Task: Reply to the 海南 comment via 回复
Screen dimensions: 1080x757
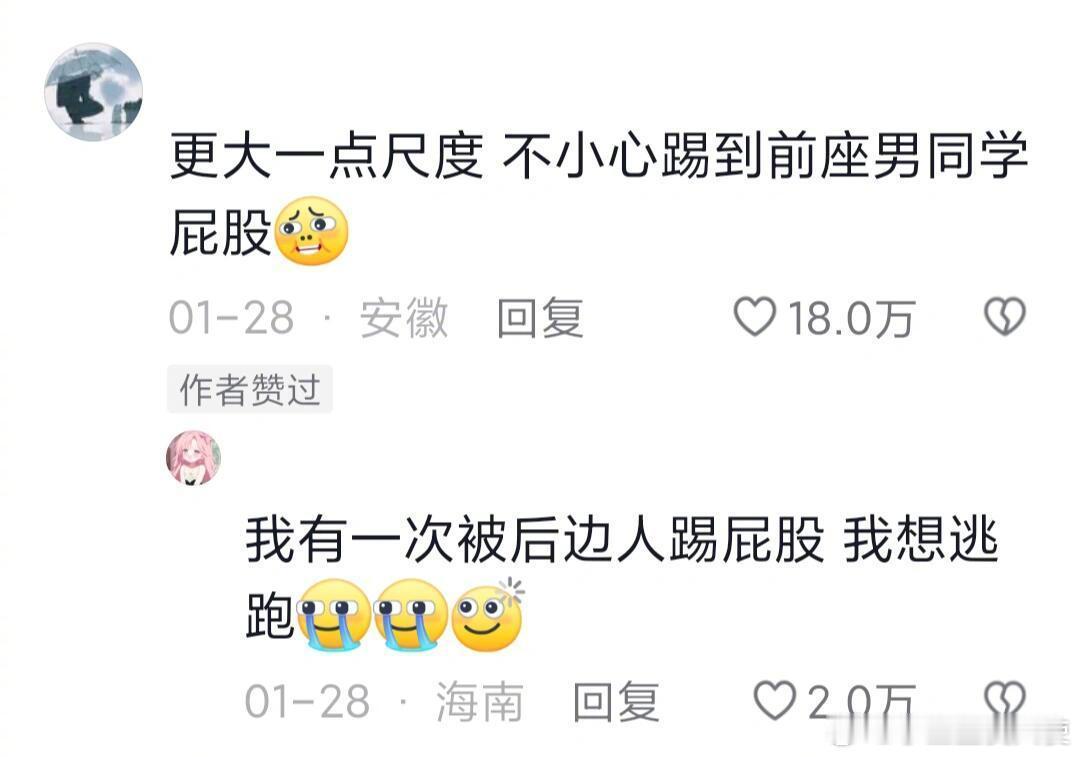Action: [616, 701]
